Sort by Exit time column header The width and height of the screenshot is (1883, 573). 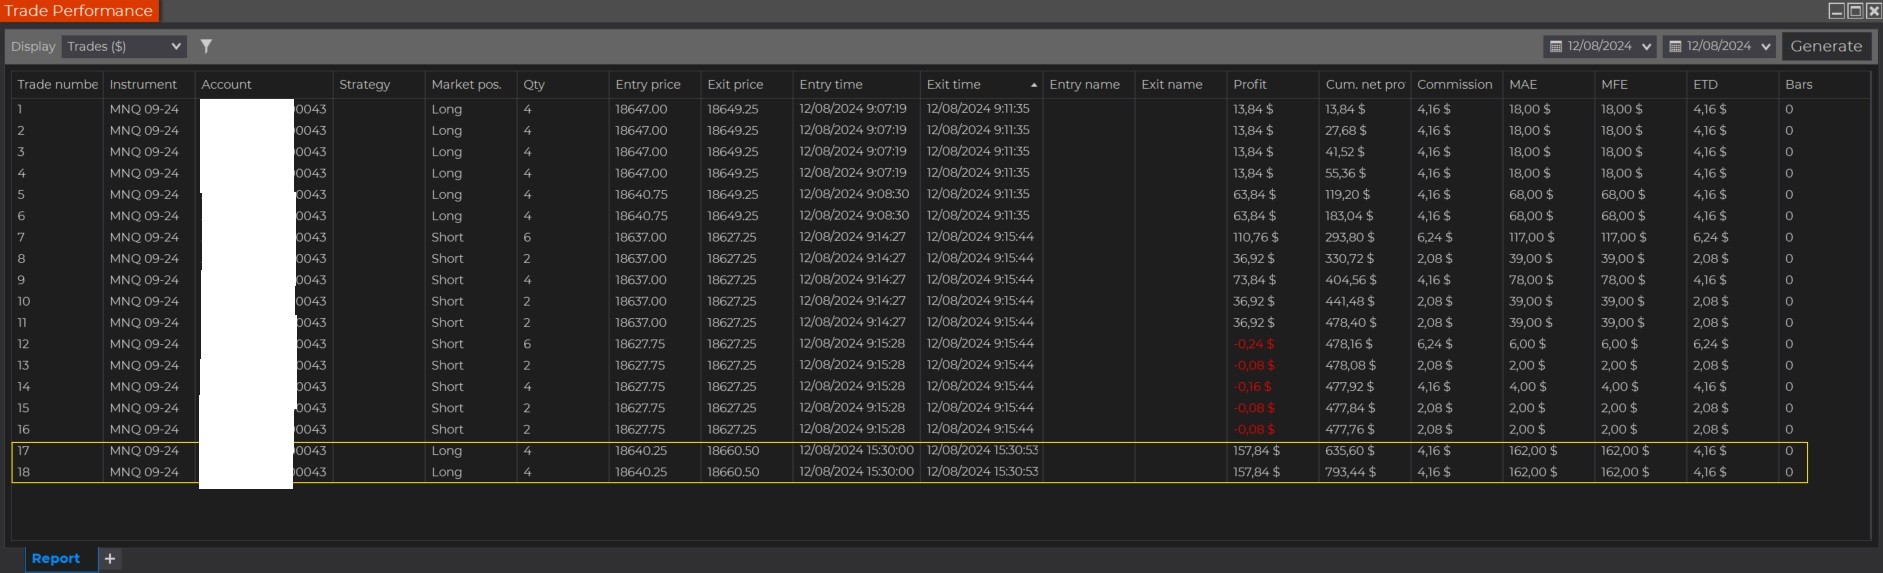tap(980, 85)
